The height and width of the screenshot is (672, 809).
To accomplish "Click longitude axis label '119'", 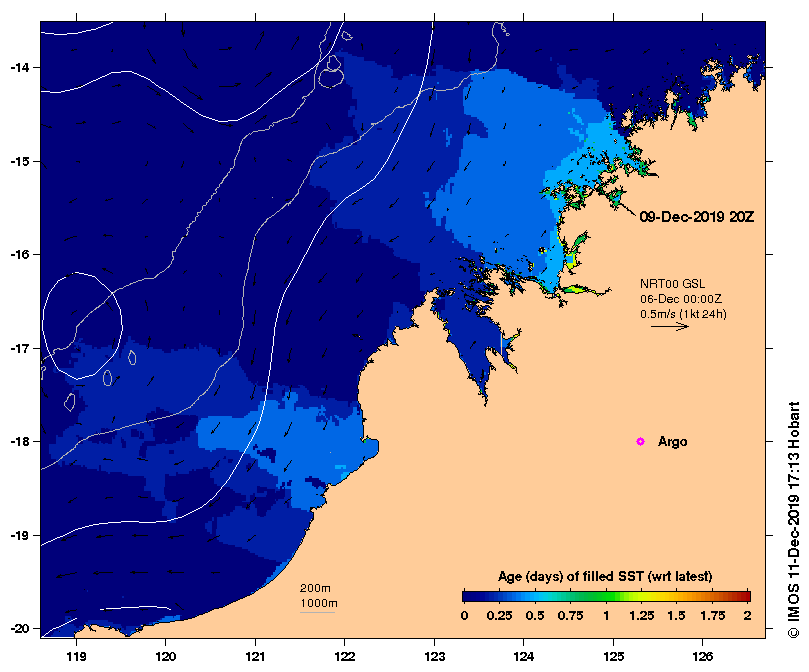I will (x=76, y=657).
